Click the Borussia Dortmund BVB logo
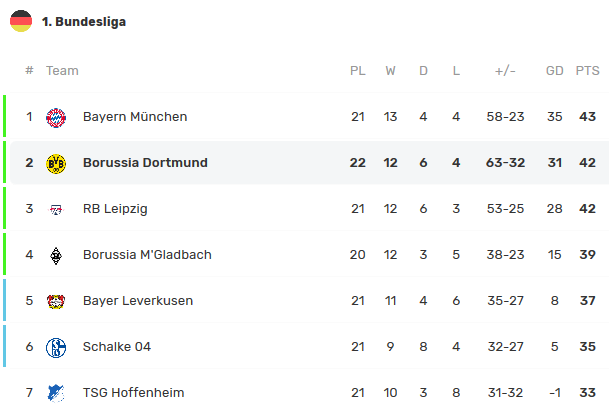Screen dimensions: 609x413 tap(56, 163)
